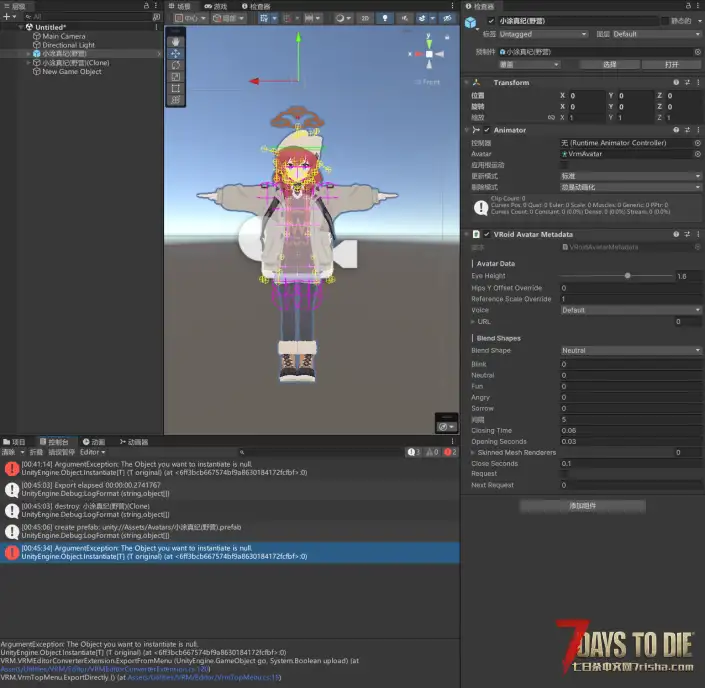Click the 清除 (Clear) console button
This screenshot has width=705, height=688.
pyautogui.click(x=8, y=452)
